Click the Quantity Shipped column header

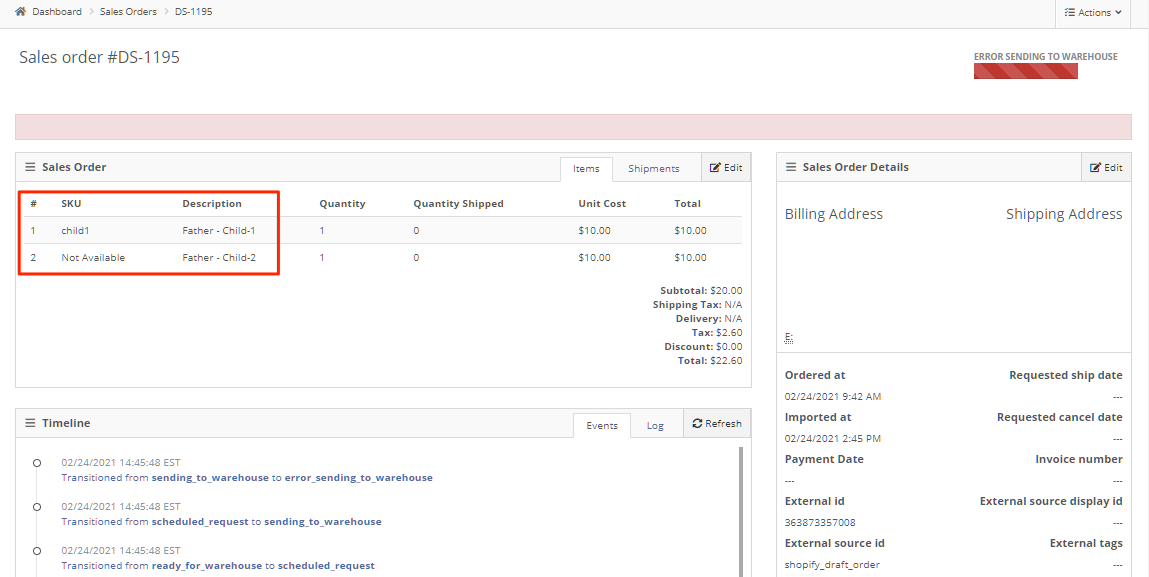458,204
